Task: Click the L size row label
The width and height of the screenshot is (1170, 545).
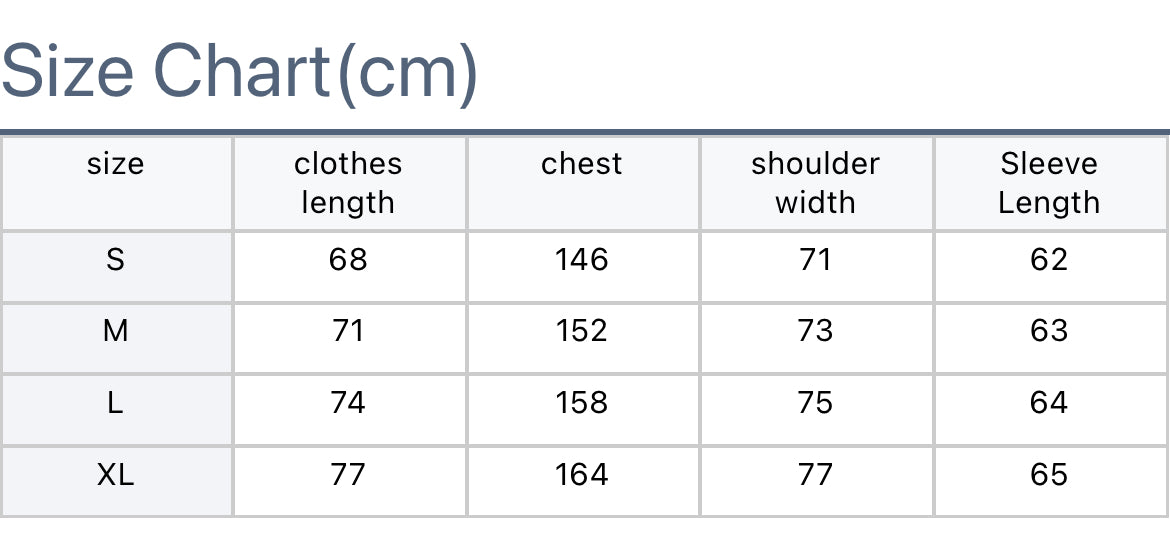Action: (116, 403)
